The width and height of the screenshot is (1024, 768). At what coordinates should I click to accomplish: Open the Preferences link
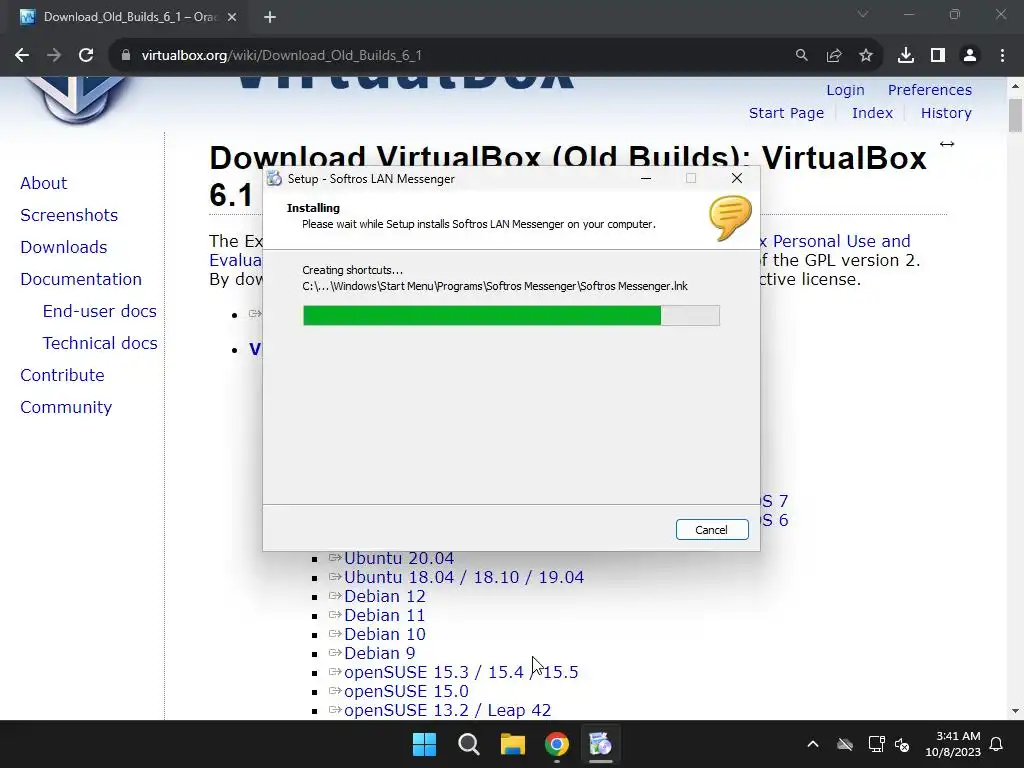point(929,90)
